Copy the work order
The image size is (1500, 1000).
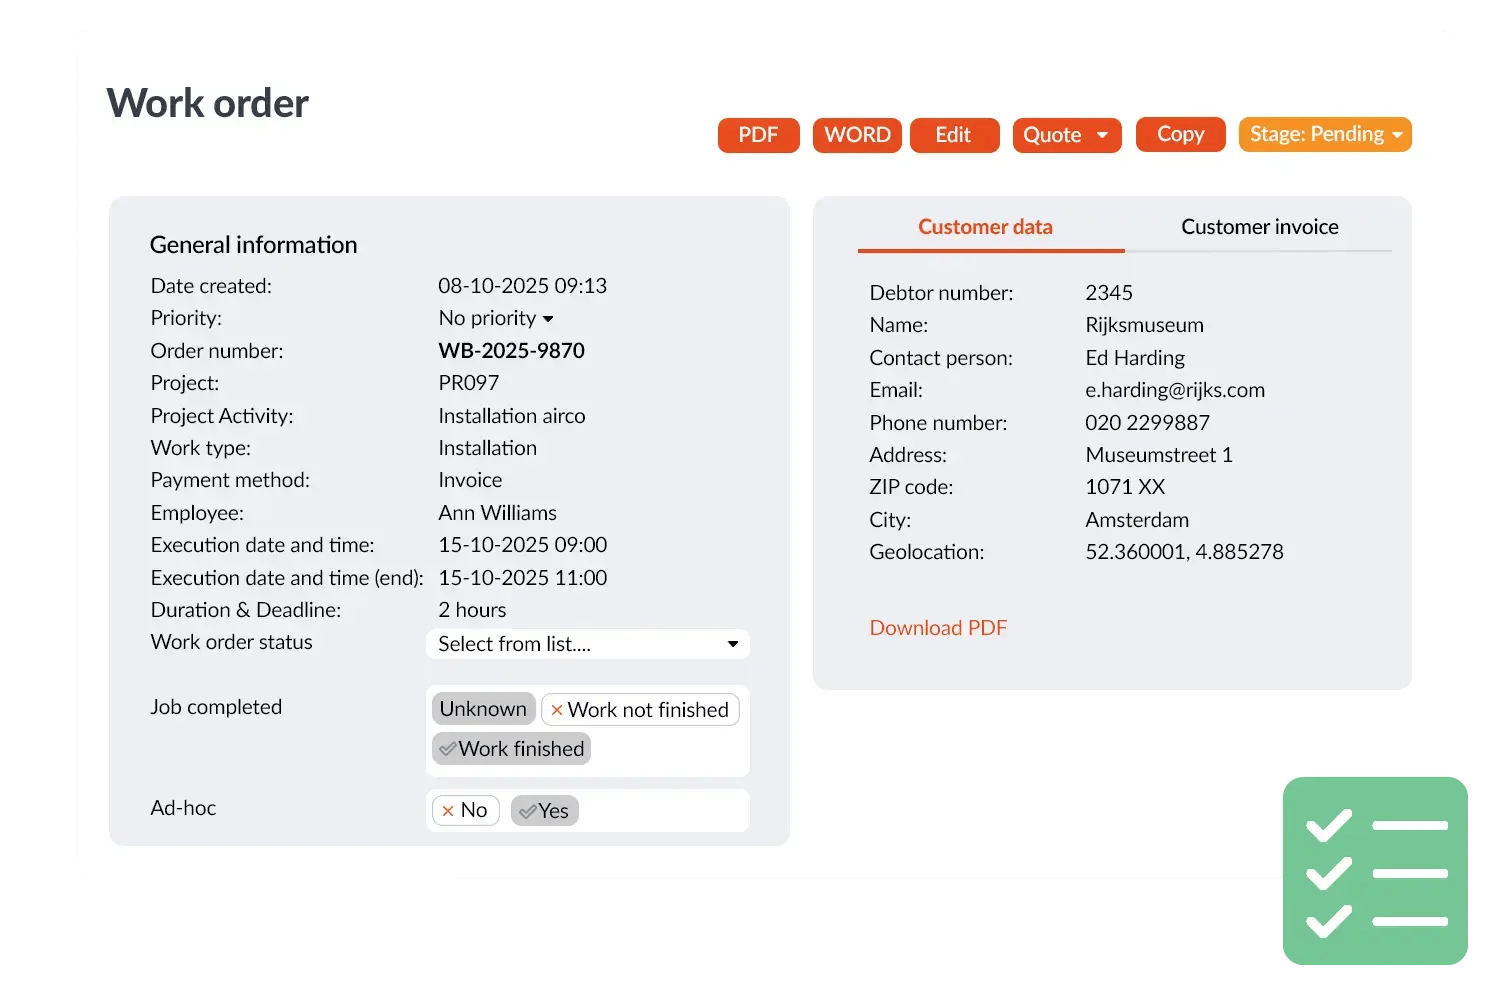click(x=1180, y=135)
